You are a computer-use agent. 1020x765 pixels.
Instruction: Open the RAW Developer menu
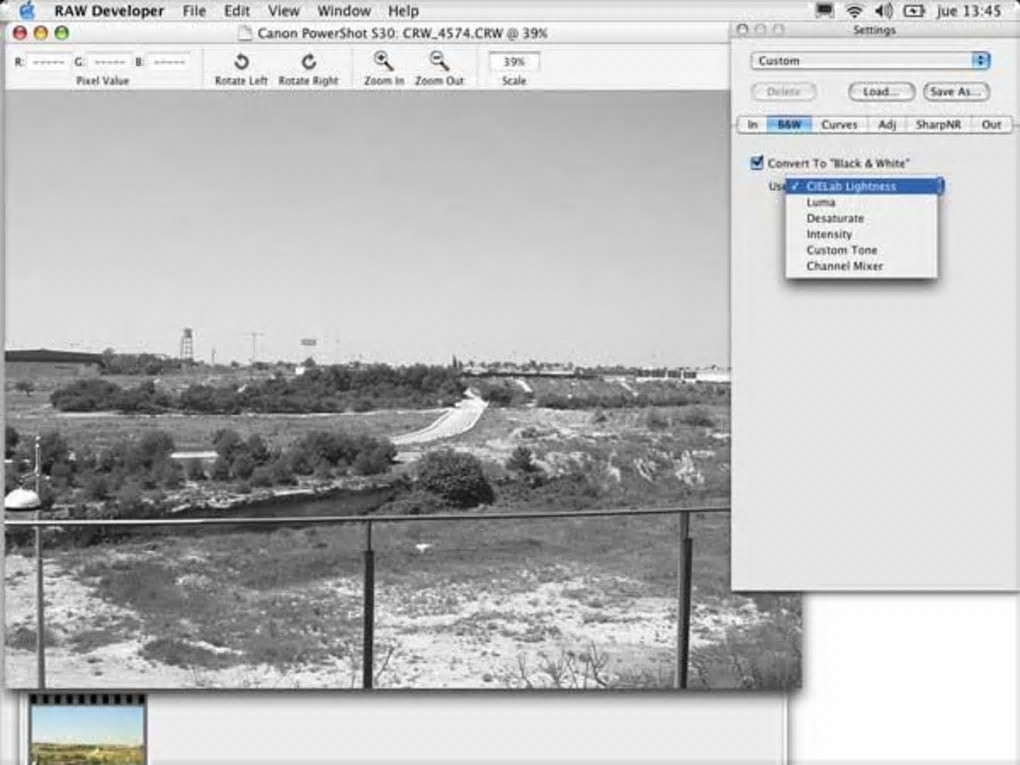(109, 11)
